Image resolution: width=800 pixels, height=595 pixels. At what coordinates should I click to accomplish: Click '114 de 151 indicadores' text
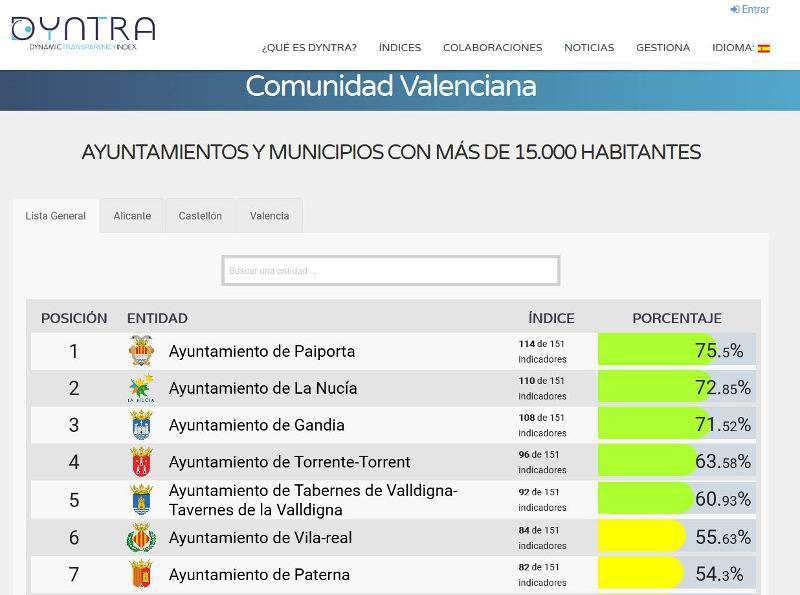coord(542,351)
